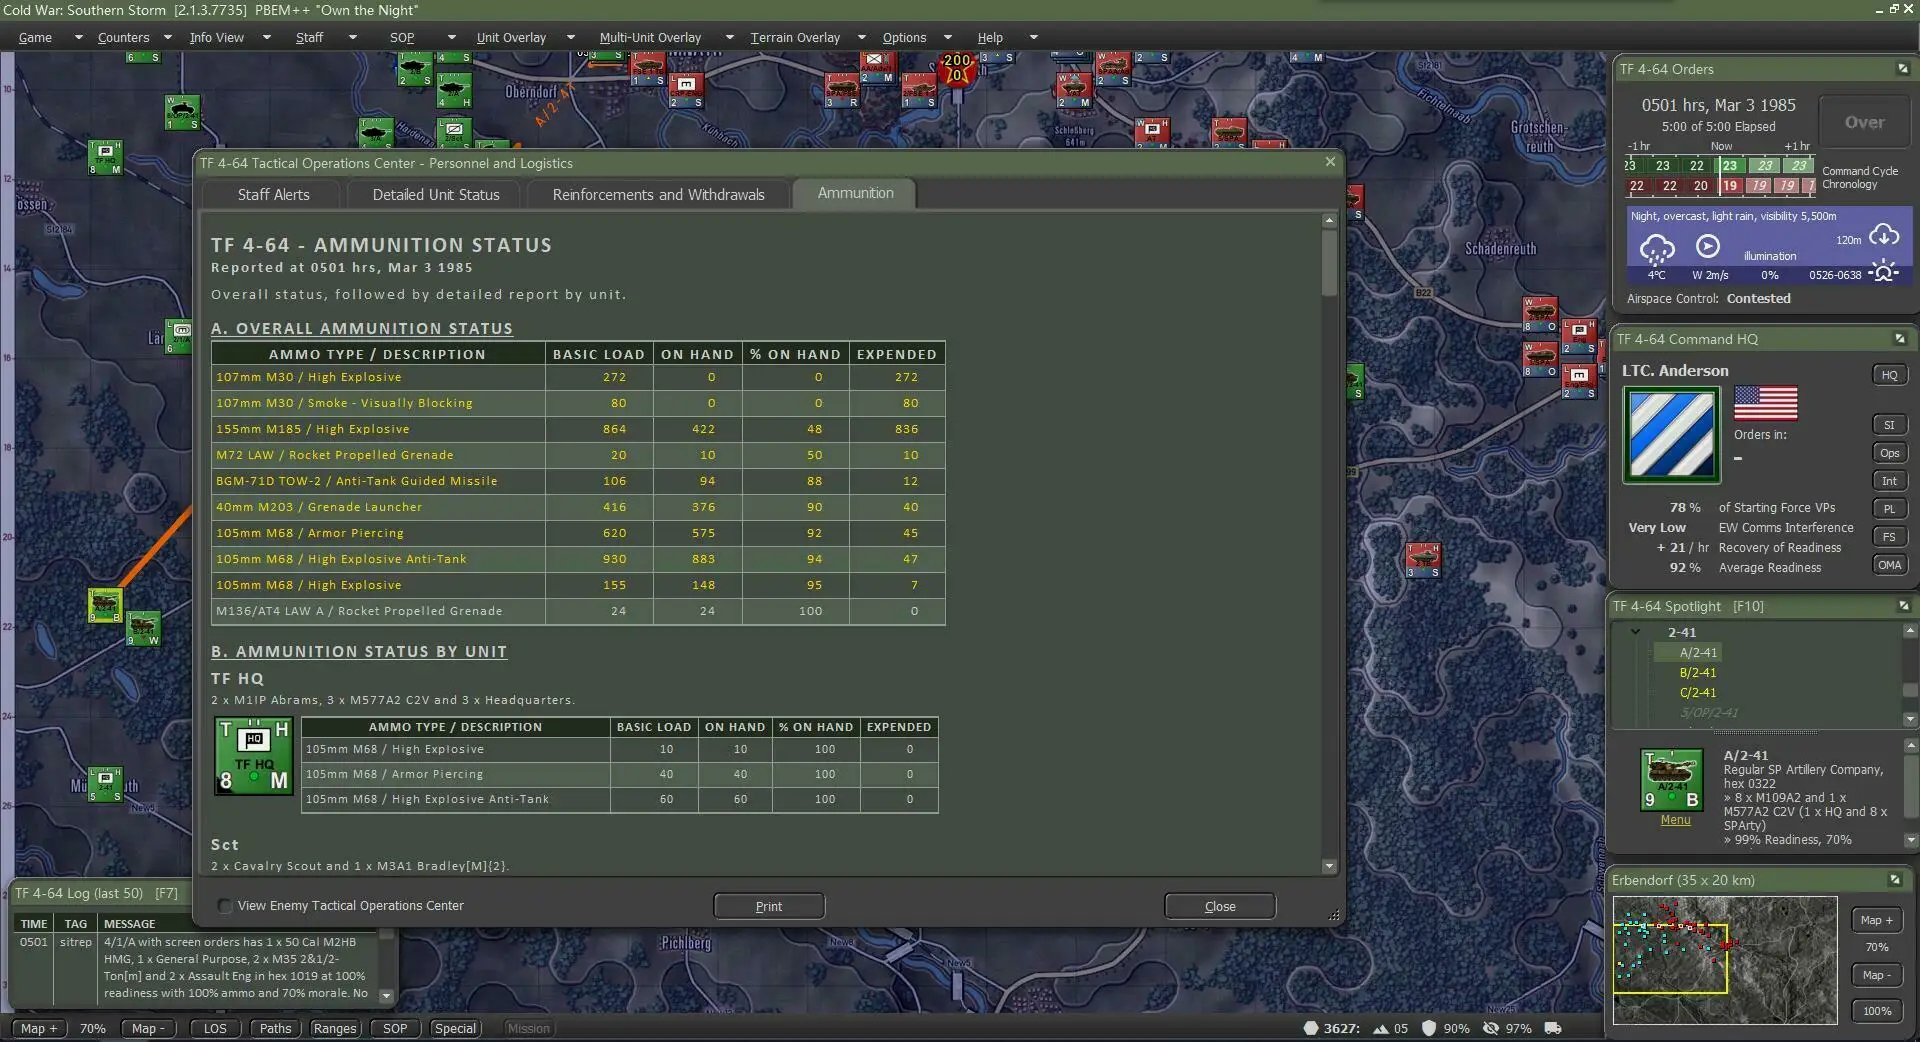This screenshot has width=1920, height=1042.
Task: Click minimap Map + zoom button
Action: [x=1877, y=920]
